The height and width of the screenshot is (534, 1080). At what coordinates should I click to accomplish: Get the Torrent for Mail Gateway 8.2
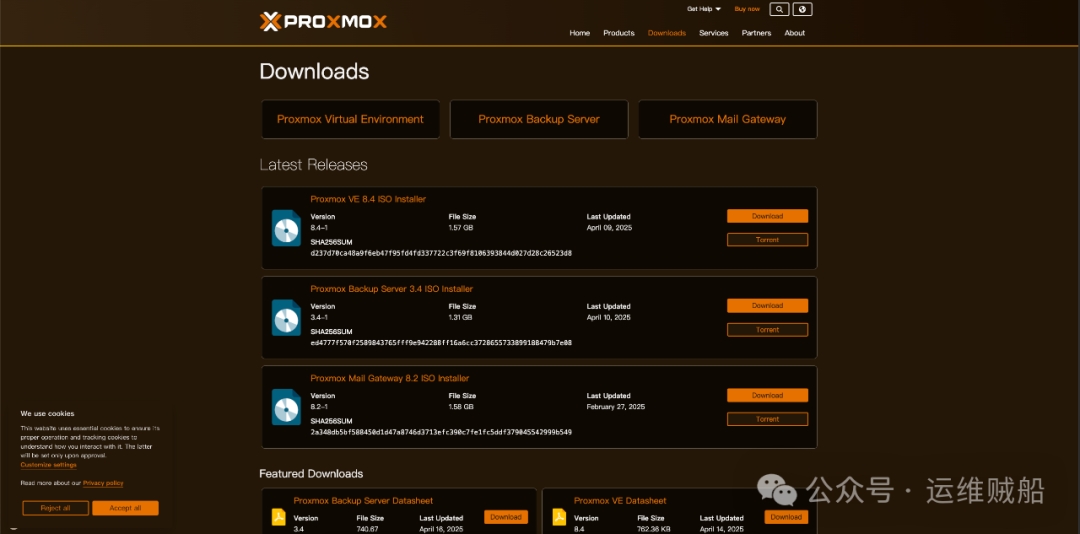click(767, 419)
